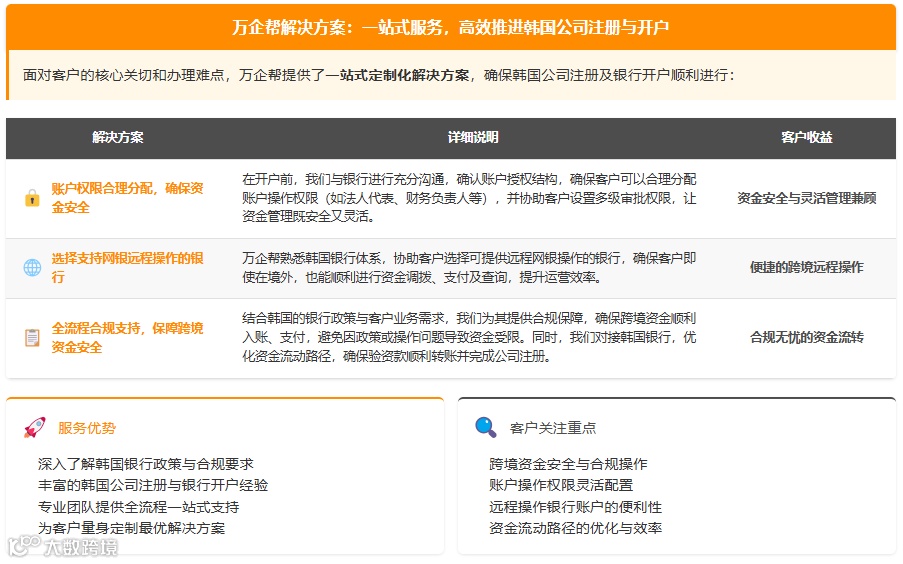Click the 解决方案 column header

click(x=117, y=137)
